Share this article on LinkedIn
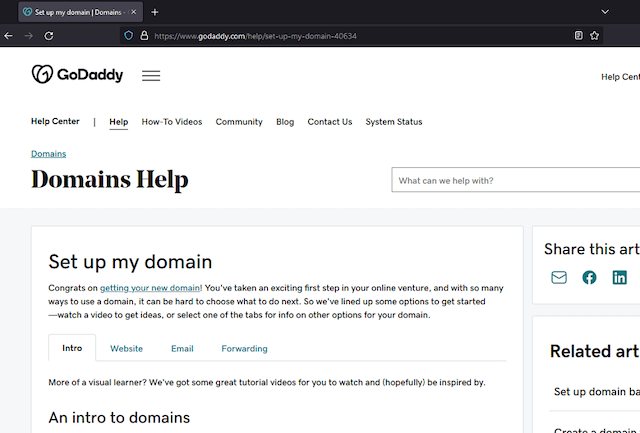Image resolution: width=640 pixels, height=433 pixels. coord(619,278)
